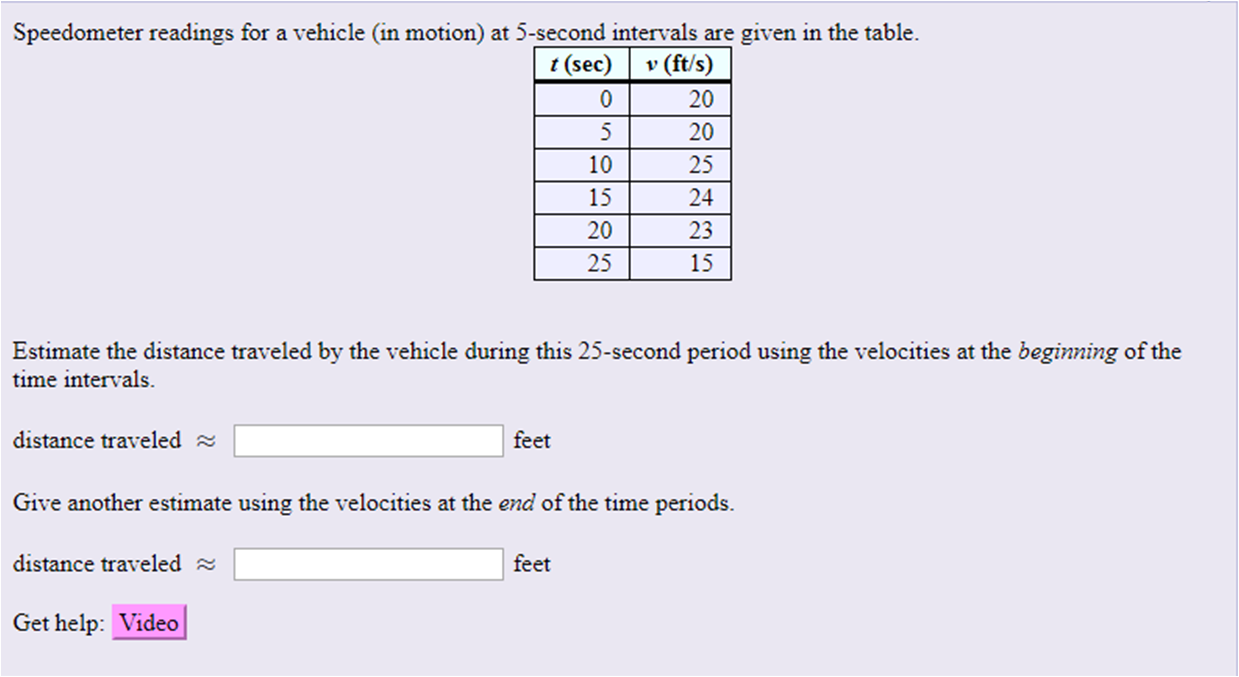The width and height of the screenshot is (1239, 677).
Task: Select the table header 't (sec)'
Action: pos(581,63)
